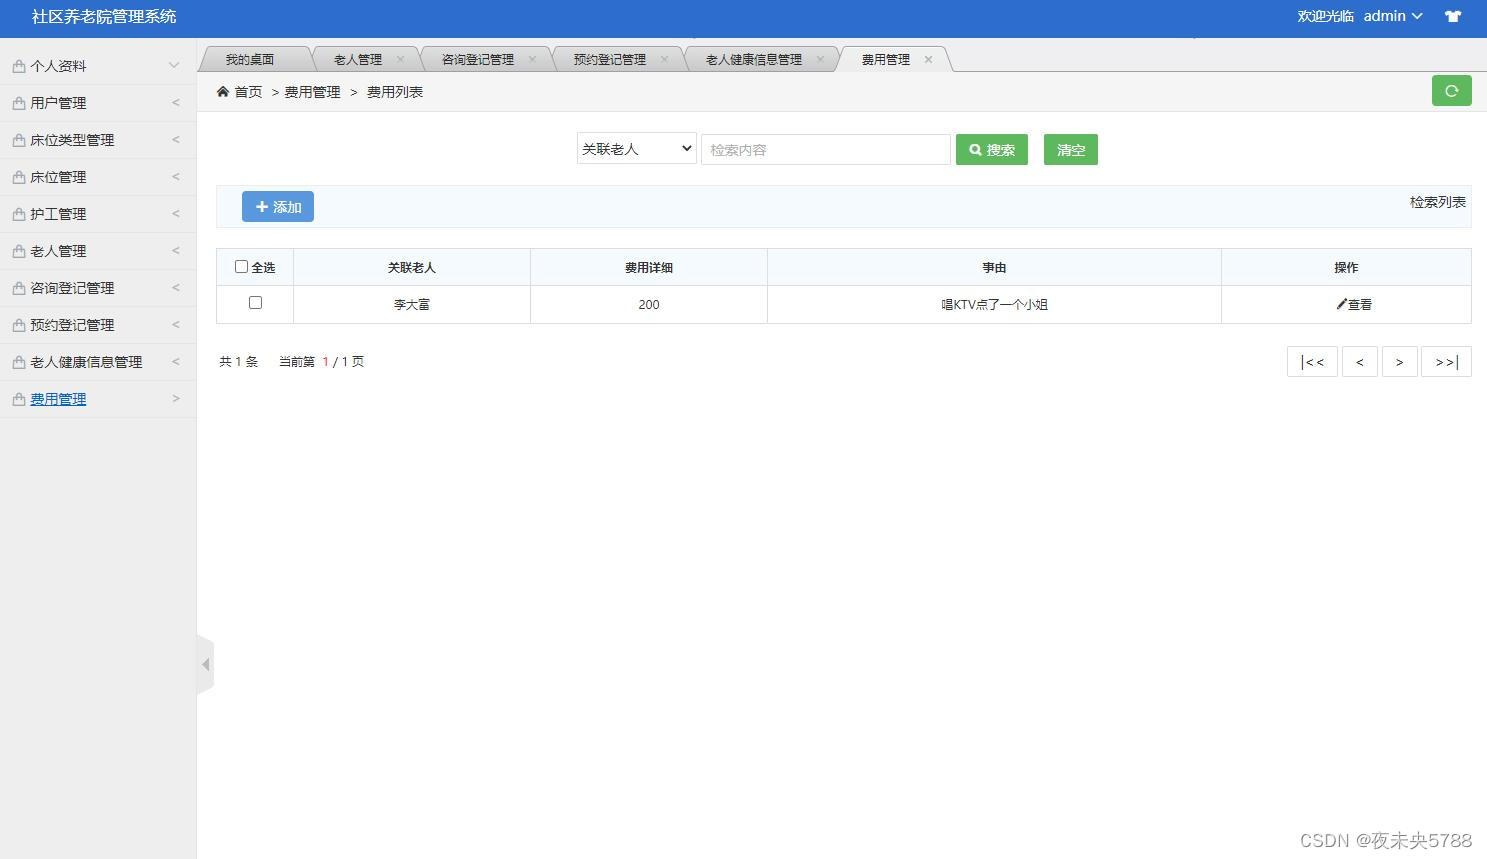The image size is (1487, 859).
Task: Expand 预约登记管理 sidebar arrow
Action: click(176, 324)
